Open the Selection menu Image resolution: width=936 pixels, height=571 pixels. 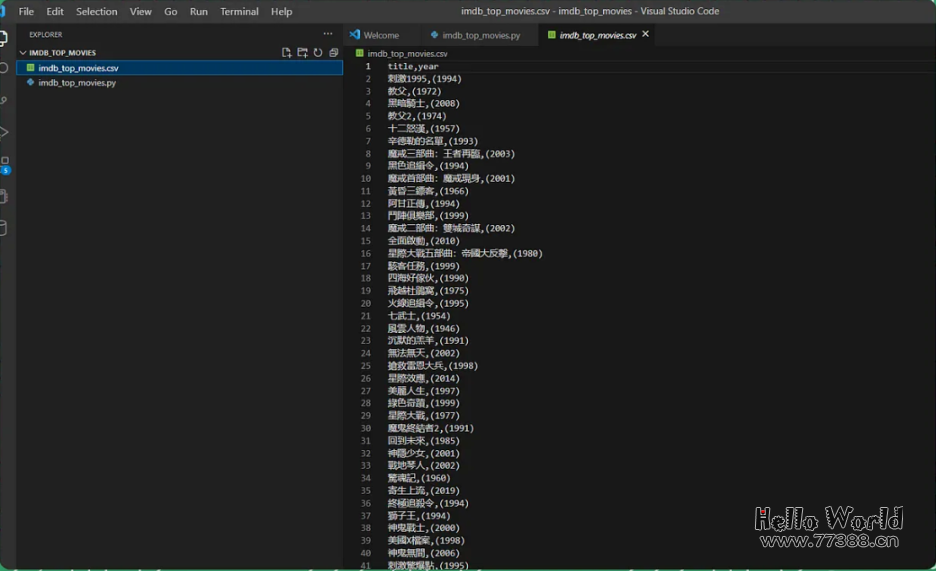point(96,11)
